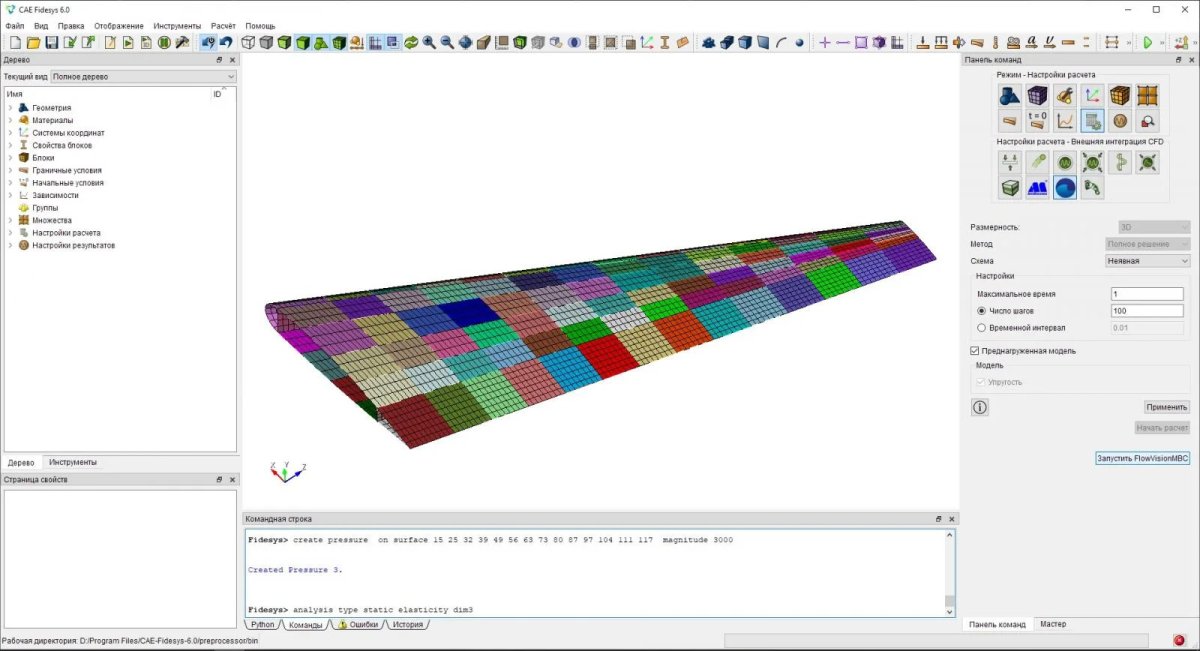Select the Число шагов radio button

[x=981, y=311]
